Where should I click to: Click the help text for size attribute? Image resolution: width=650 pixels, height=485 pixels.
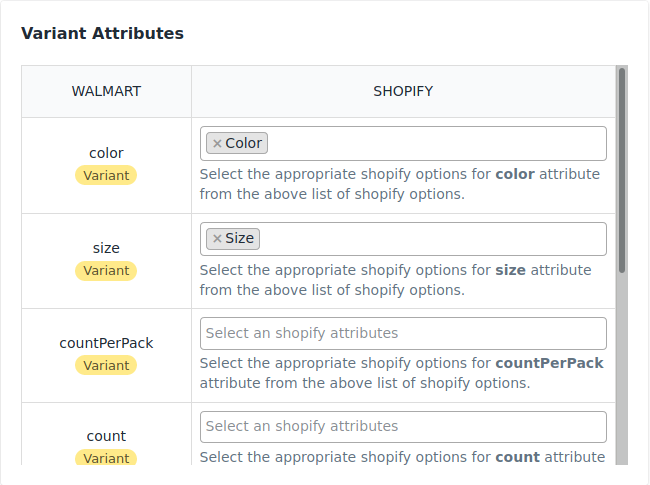tap(395, 280)
